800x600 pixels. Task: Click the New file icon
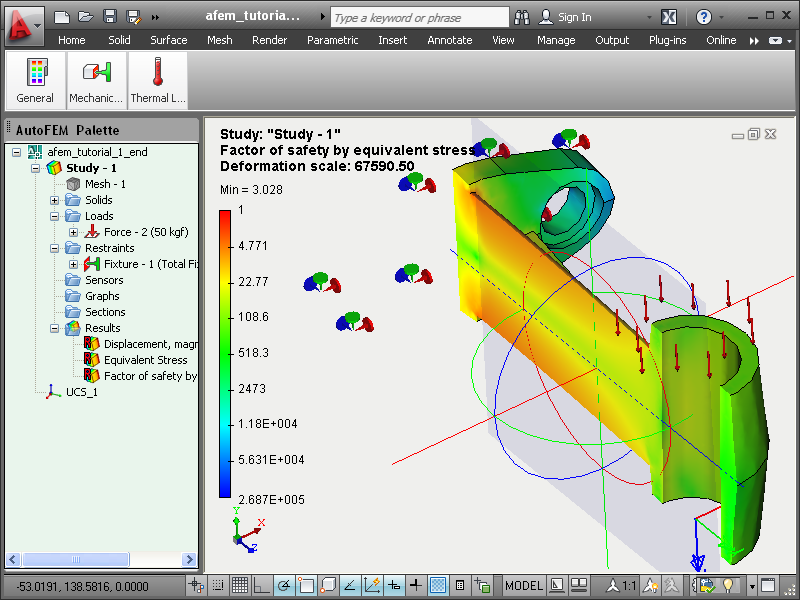62,17
